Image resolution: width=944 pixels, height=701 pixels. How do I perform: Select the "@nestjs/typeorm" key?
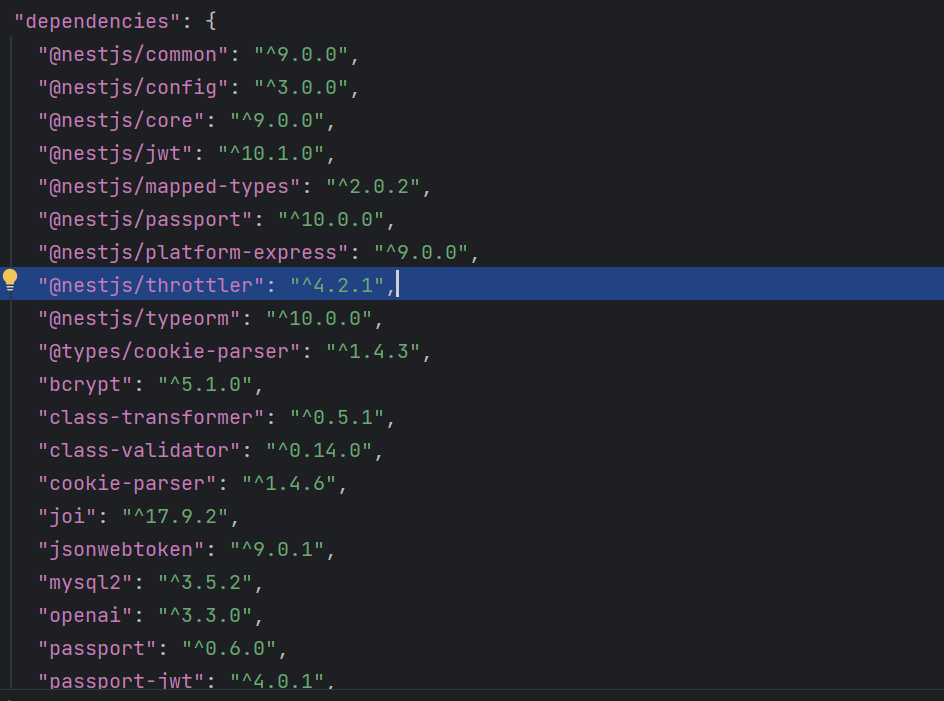tap(139, 319)
